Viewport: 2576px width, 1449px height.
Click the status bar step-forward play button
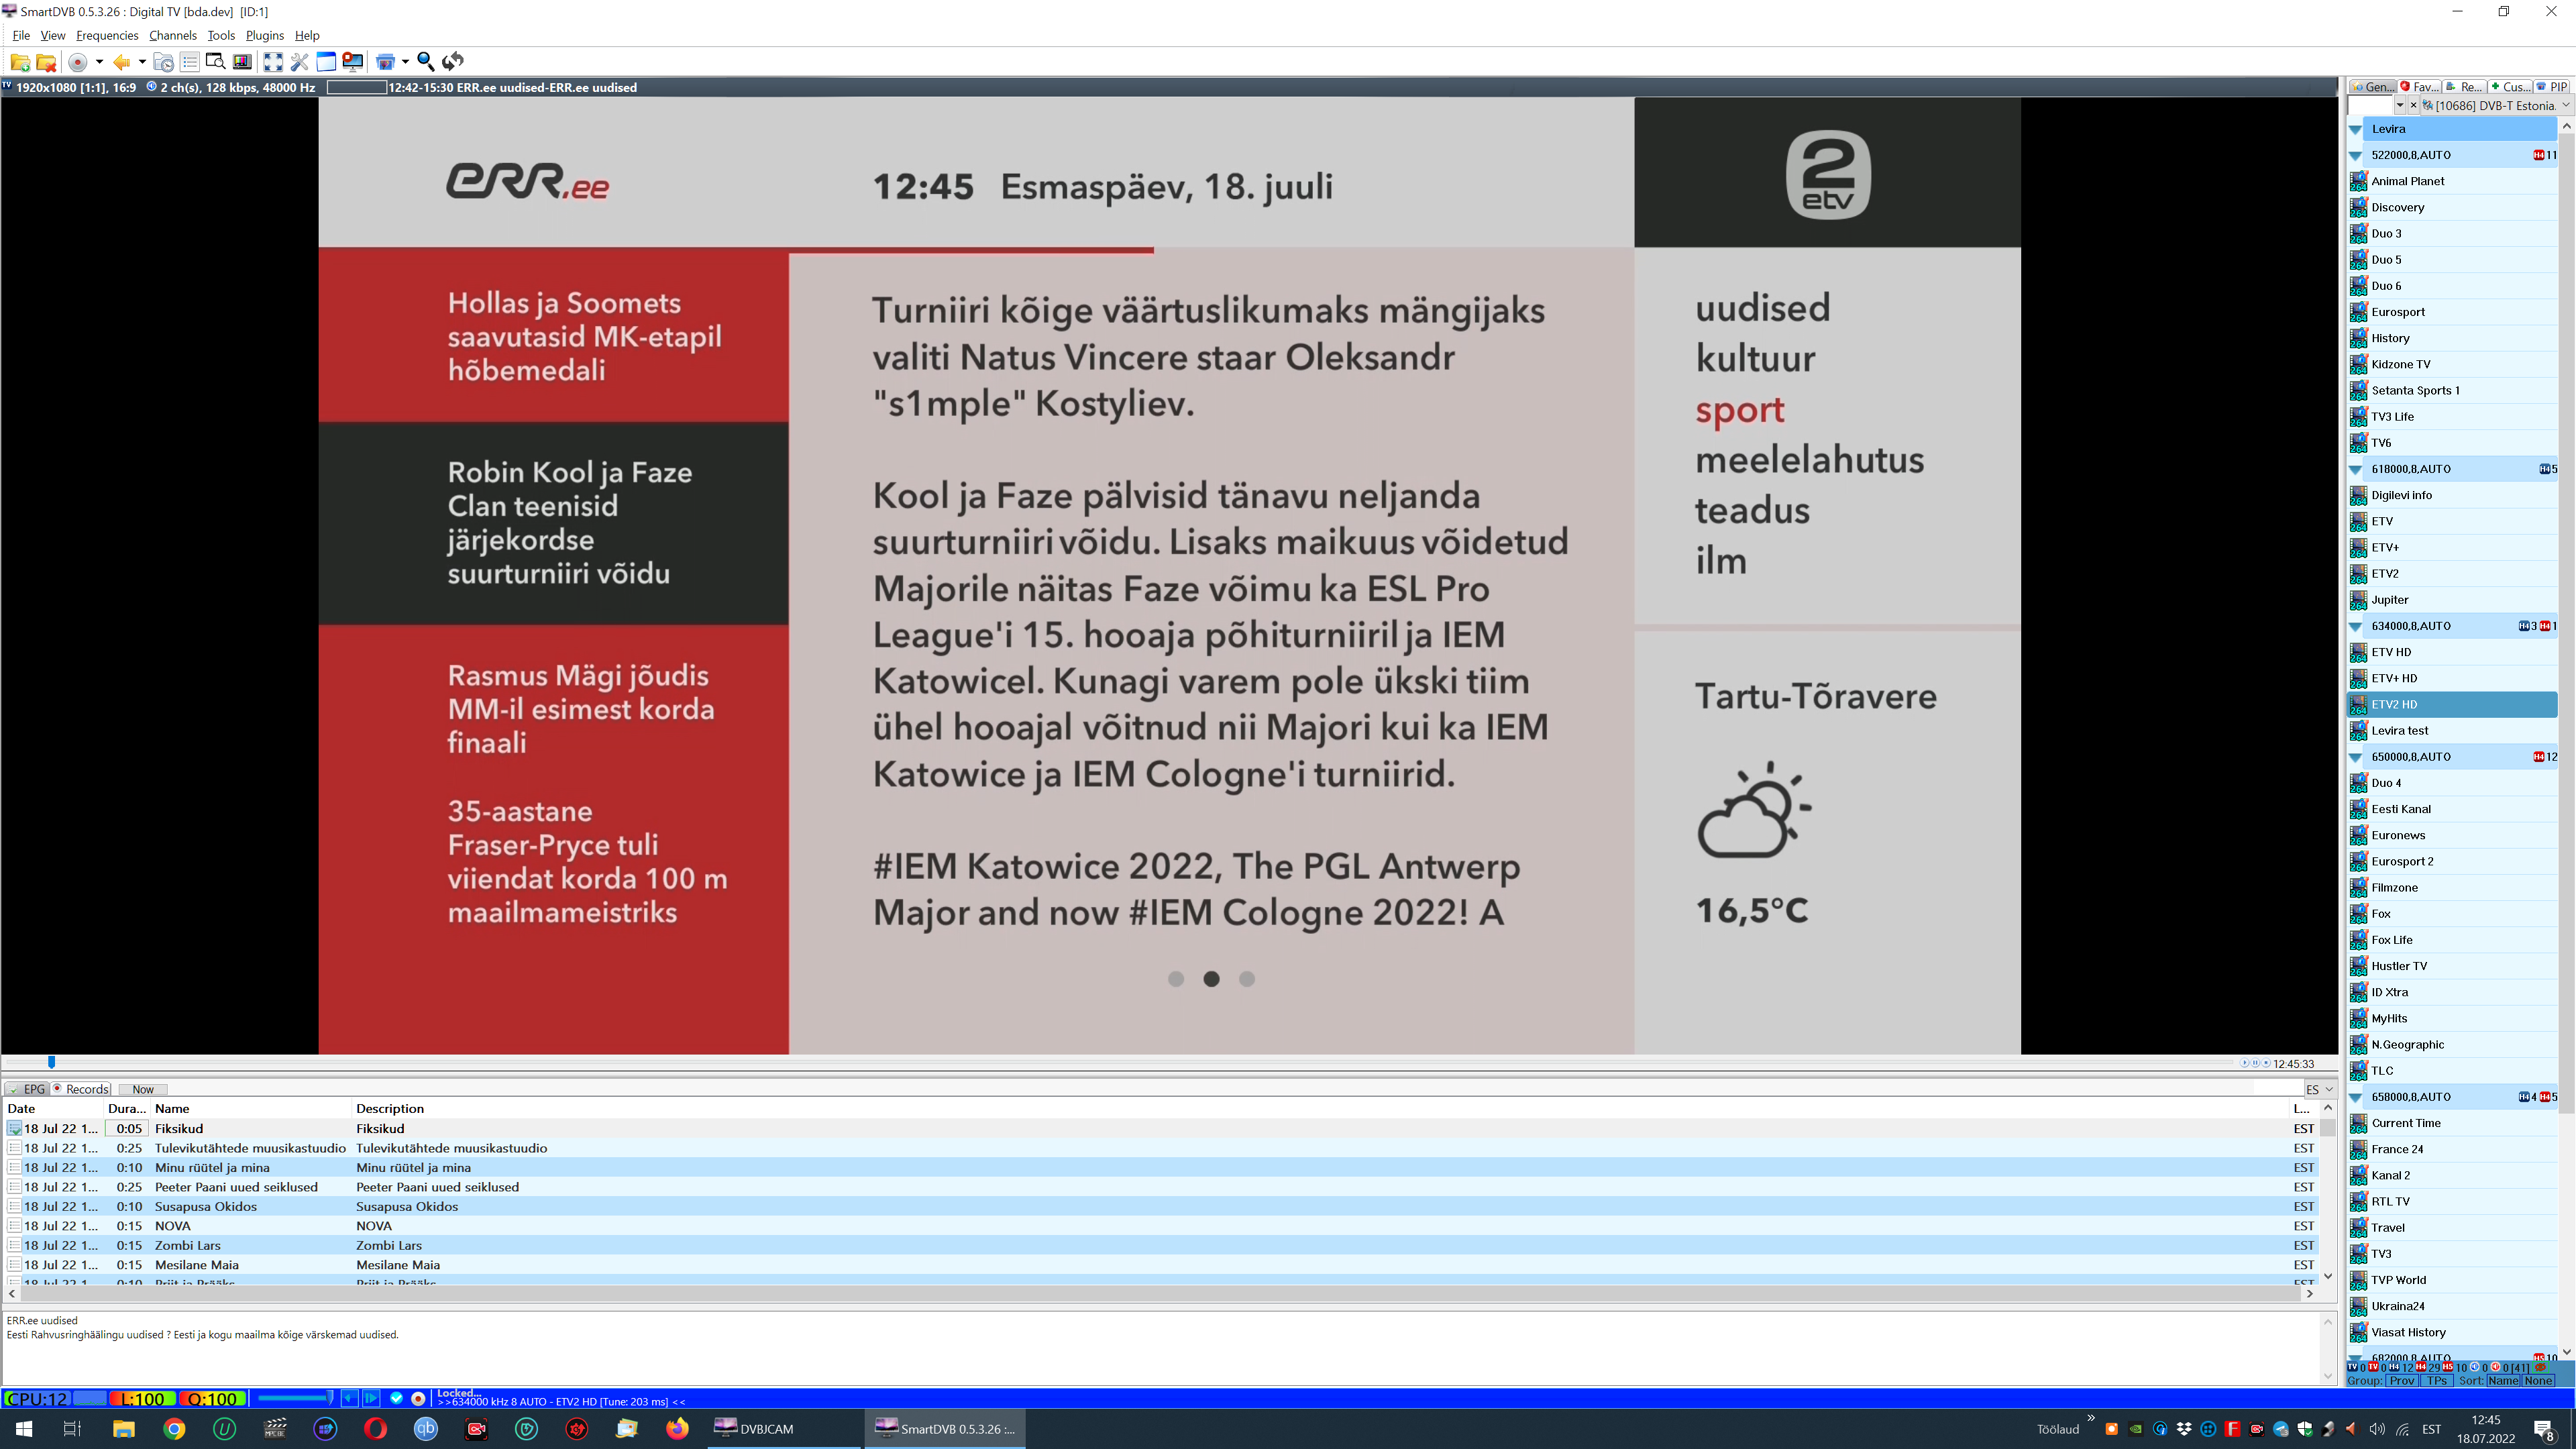coord(371,1398)
